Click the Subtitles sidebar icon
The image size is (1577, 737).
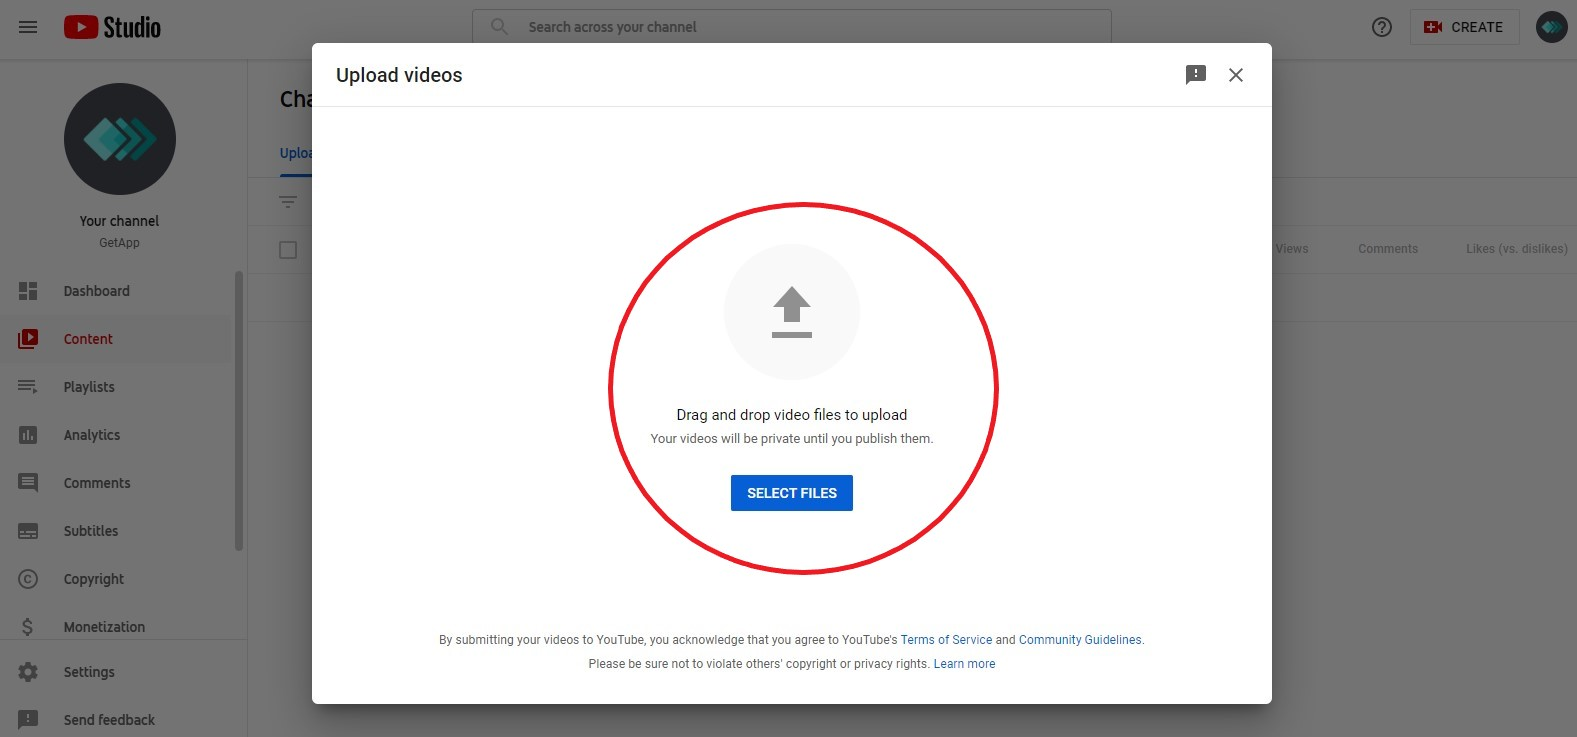tap(28, 531)
